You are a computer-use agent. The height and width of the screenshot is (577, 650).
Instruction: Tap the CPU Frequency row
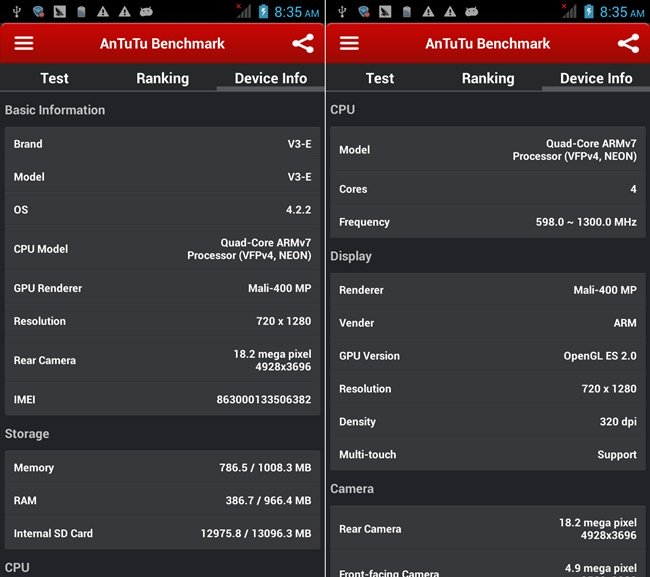[487, 222]
